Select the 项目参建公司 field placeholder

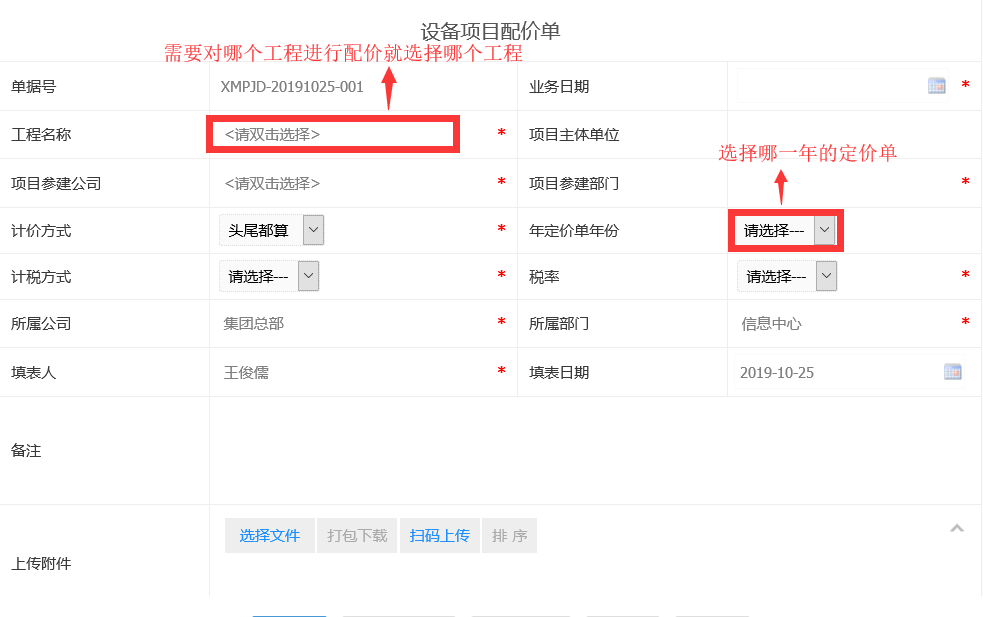point(272,183)
